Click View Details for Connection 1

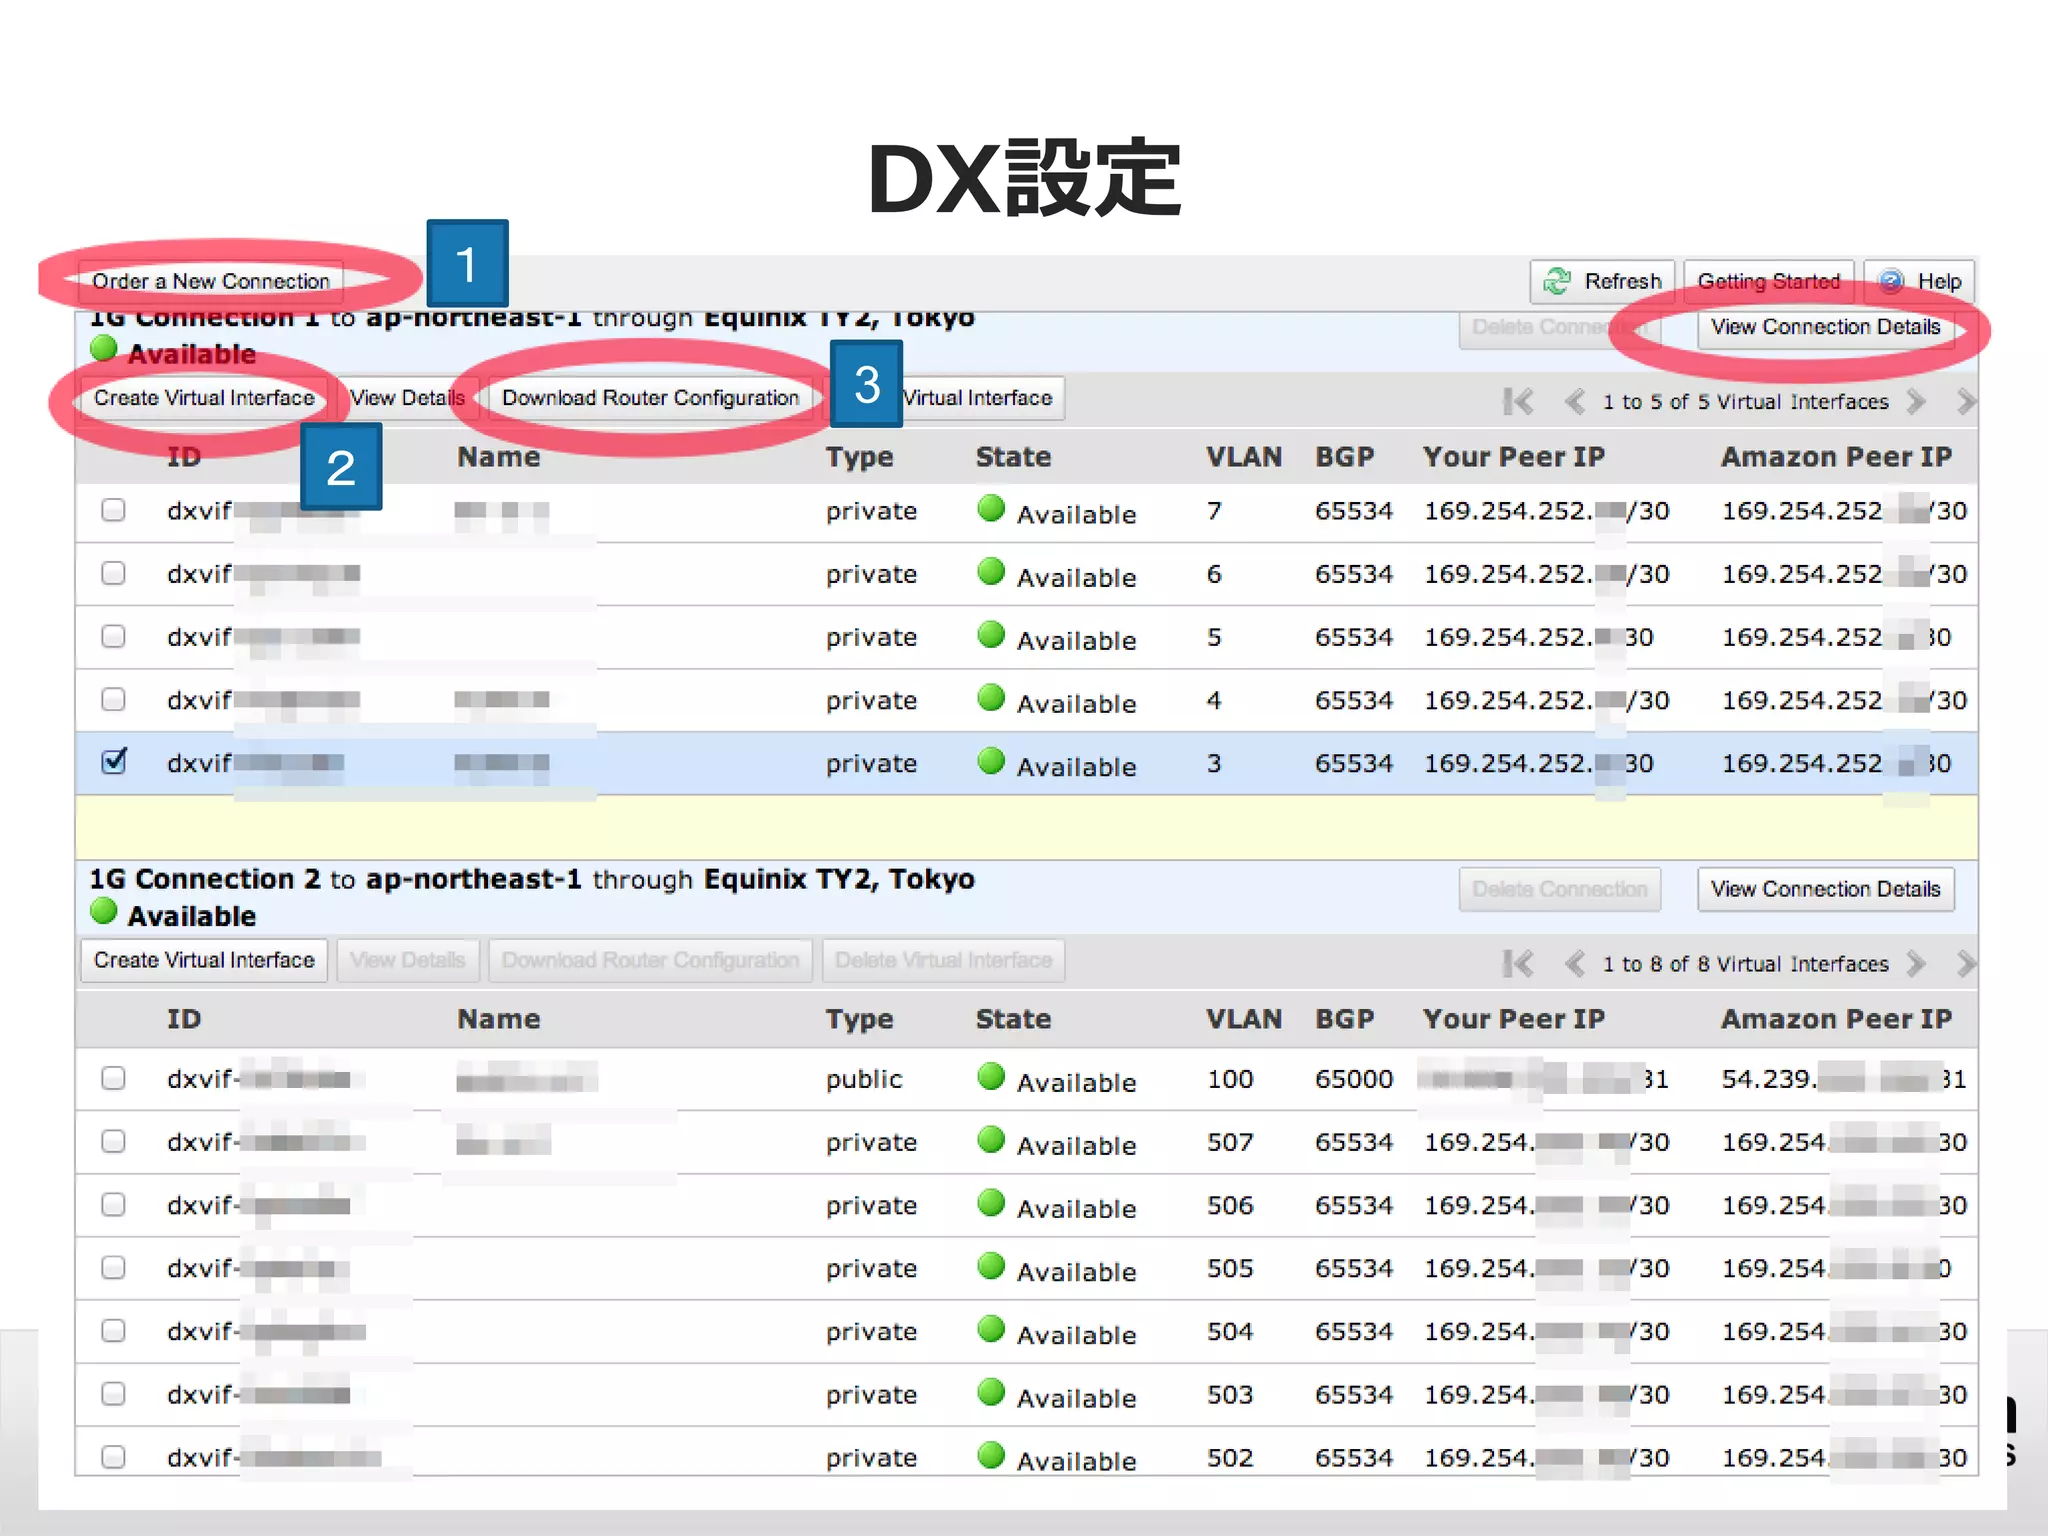[408, 398]
